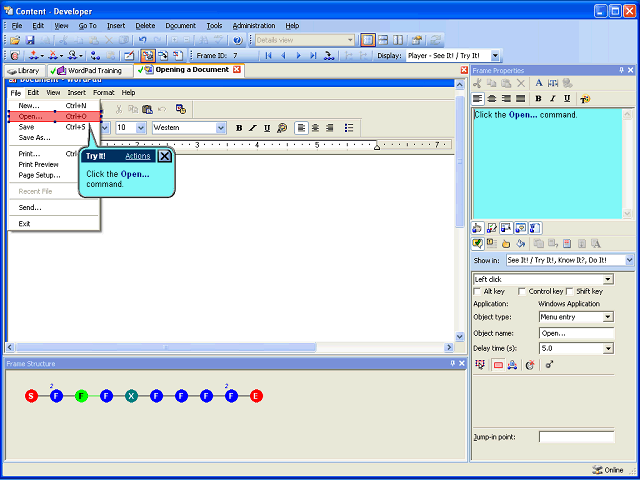Justify bubble text in Frame Properties
This screenshot has height=480, width=640.
pos(520,98)
